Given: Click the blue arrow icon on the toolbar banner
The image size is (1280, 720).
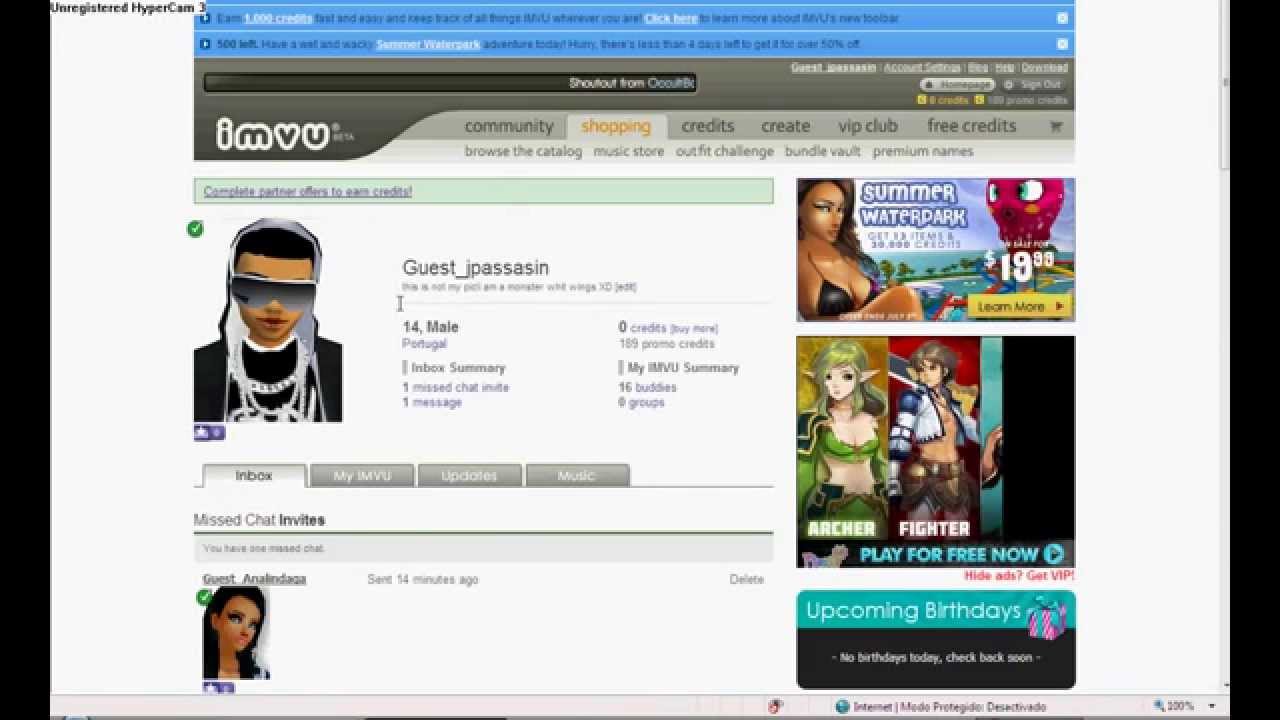Looking at the screenshot, I should (205, 18).
